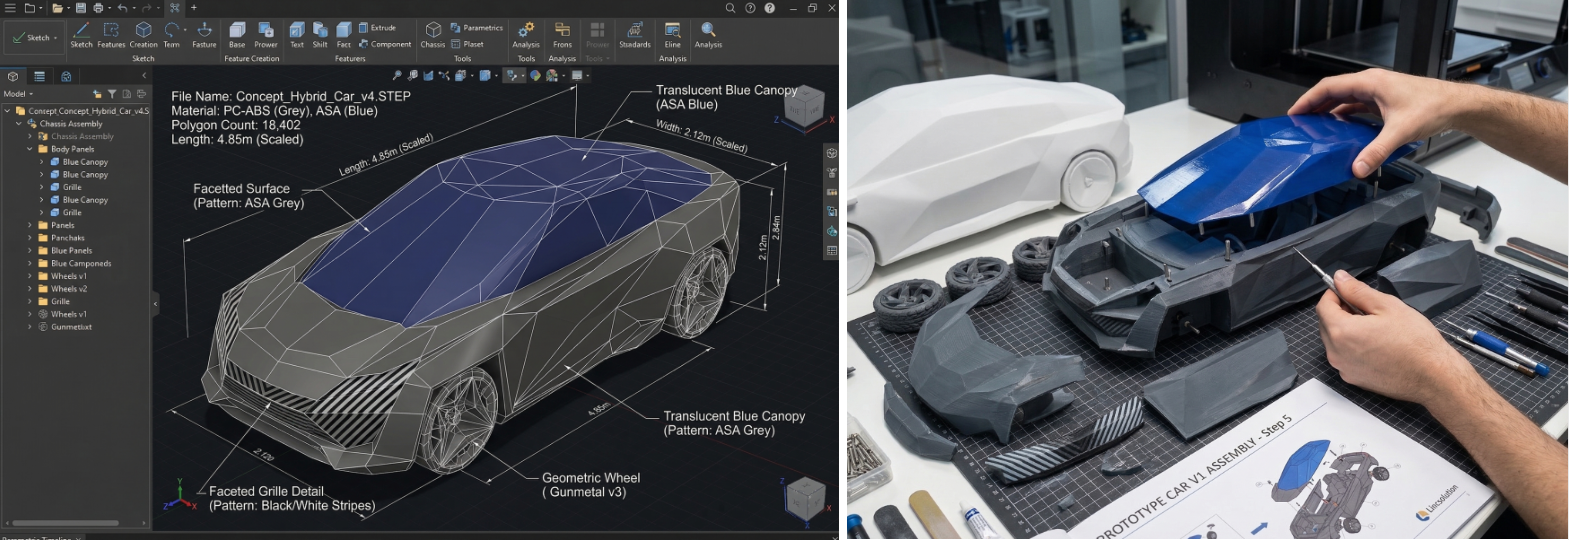
Task: Click the filter funnel icon in model panel
Action: (112, 94)
